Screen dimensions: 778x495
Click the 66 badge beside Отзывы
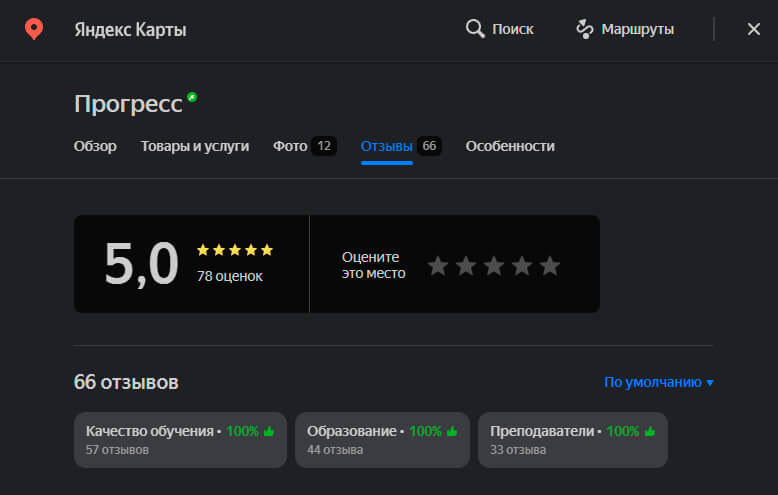pyautogui.click(x=429, y=146)
